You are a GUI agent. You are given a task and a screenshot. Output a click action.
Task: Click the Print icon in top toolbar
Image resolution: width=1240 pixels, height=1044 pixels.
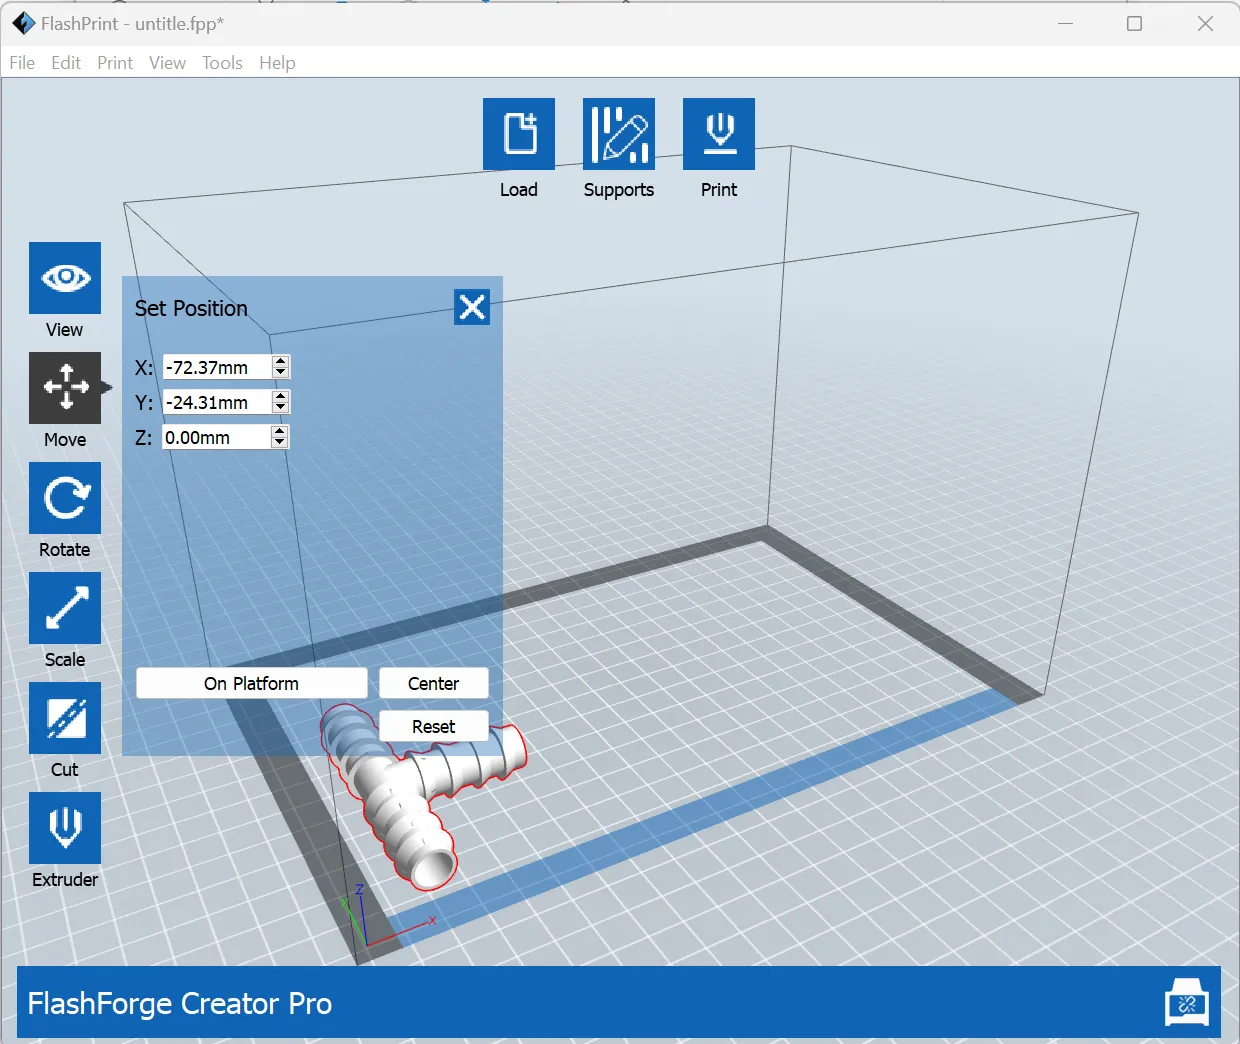[719, 134]
